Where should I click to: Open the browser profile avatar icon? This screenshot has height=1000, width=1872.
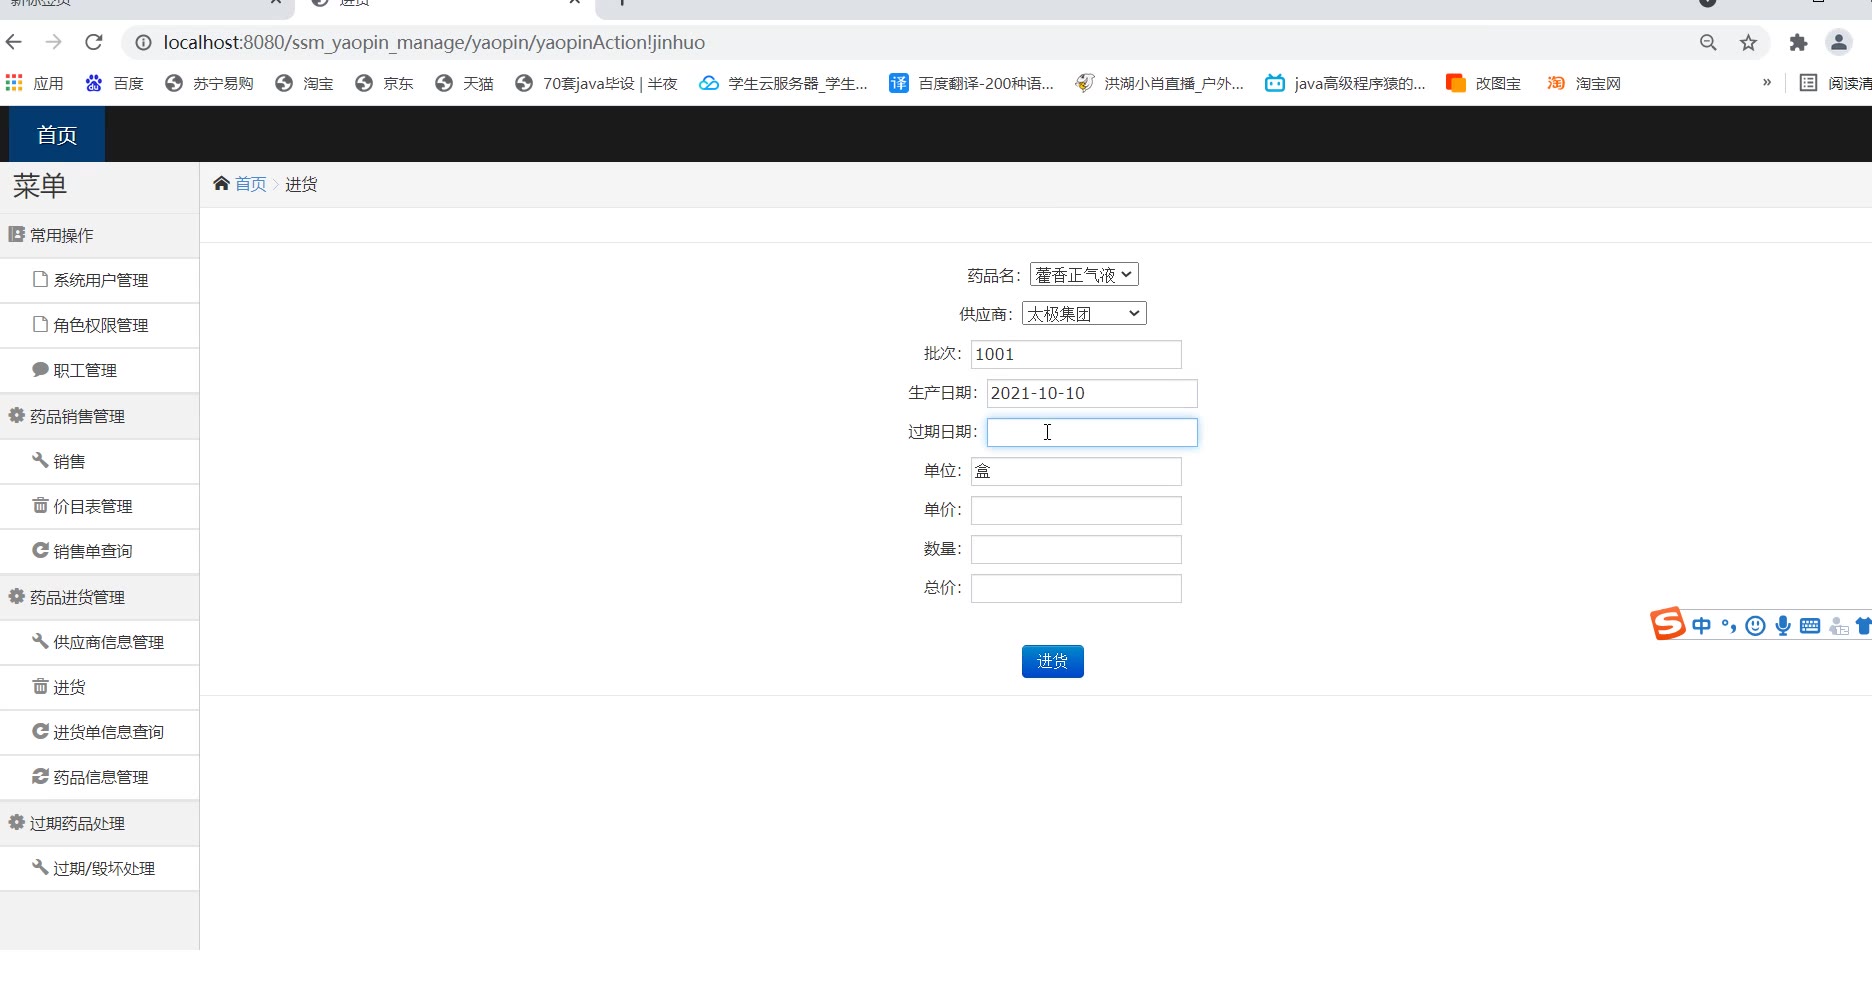(x=1838, y=42)
